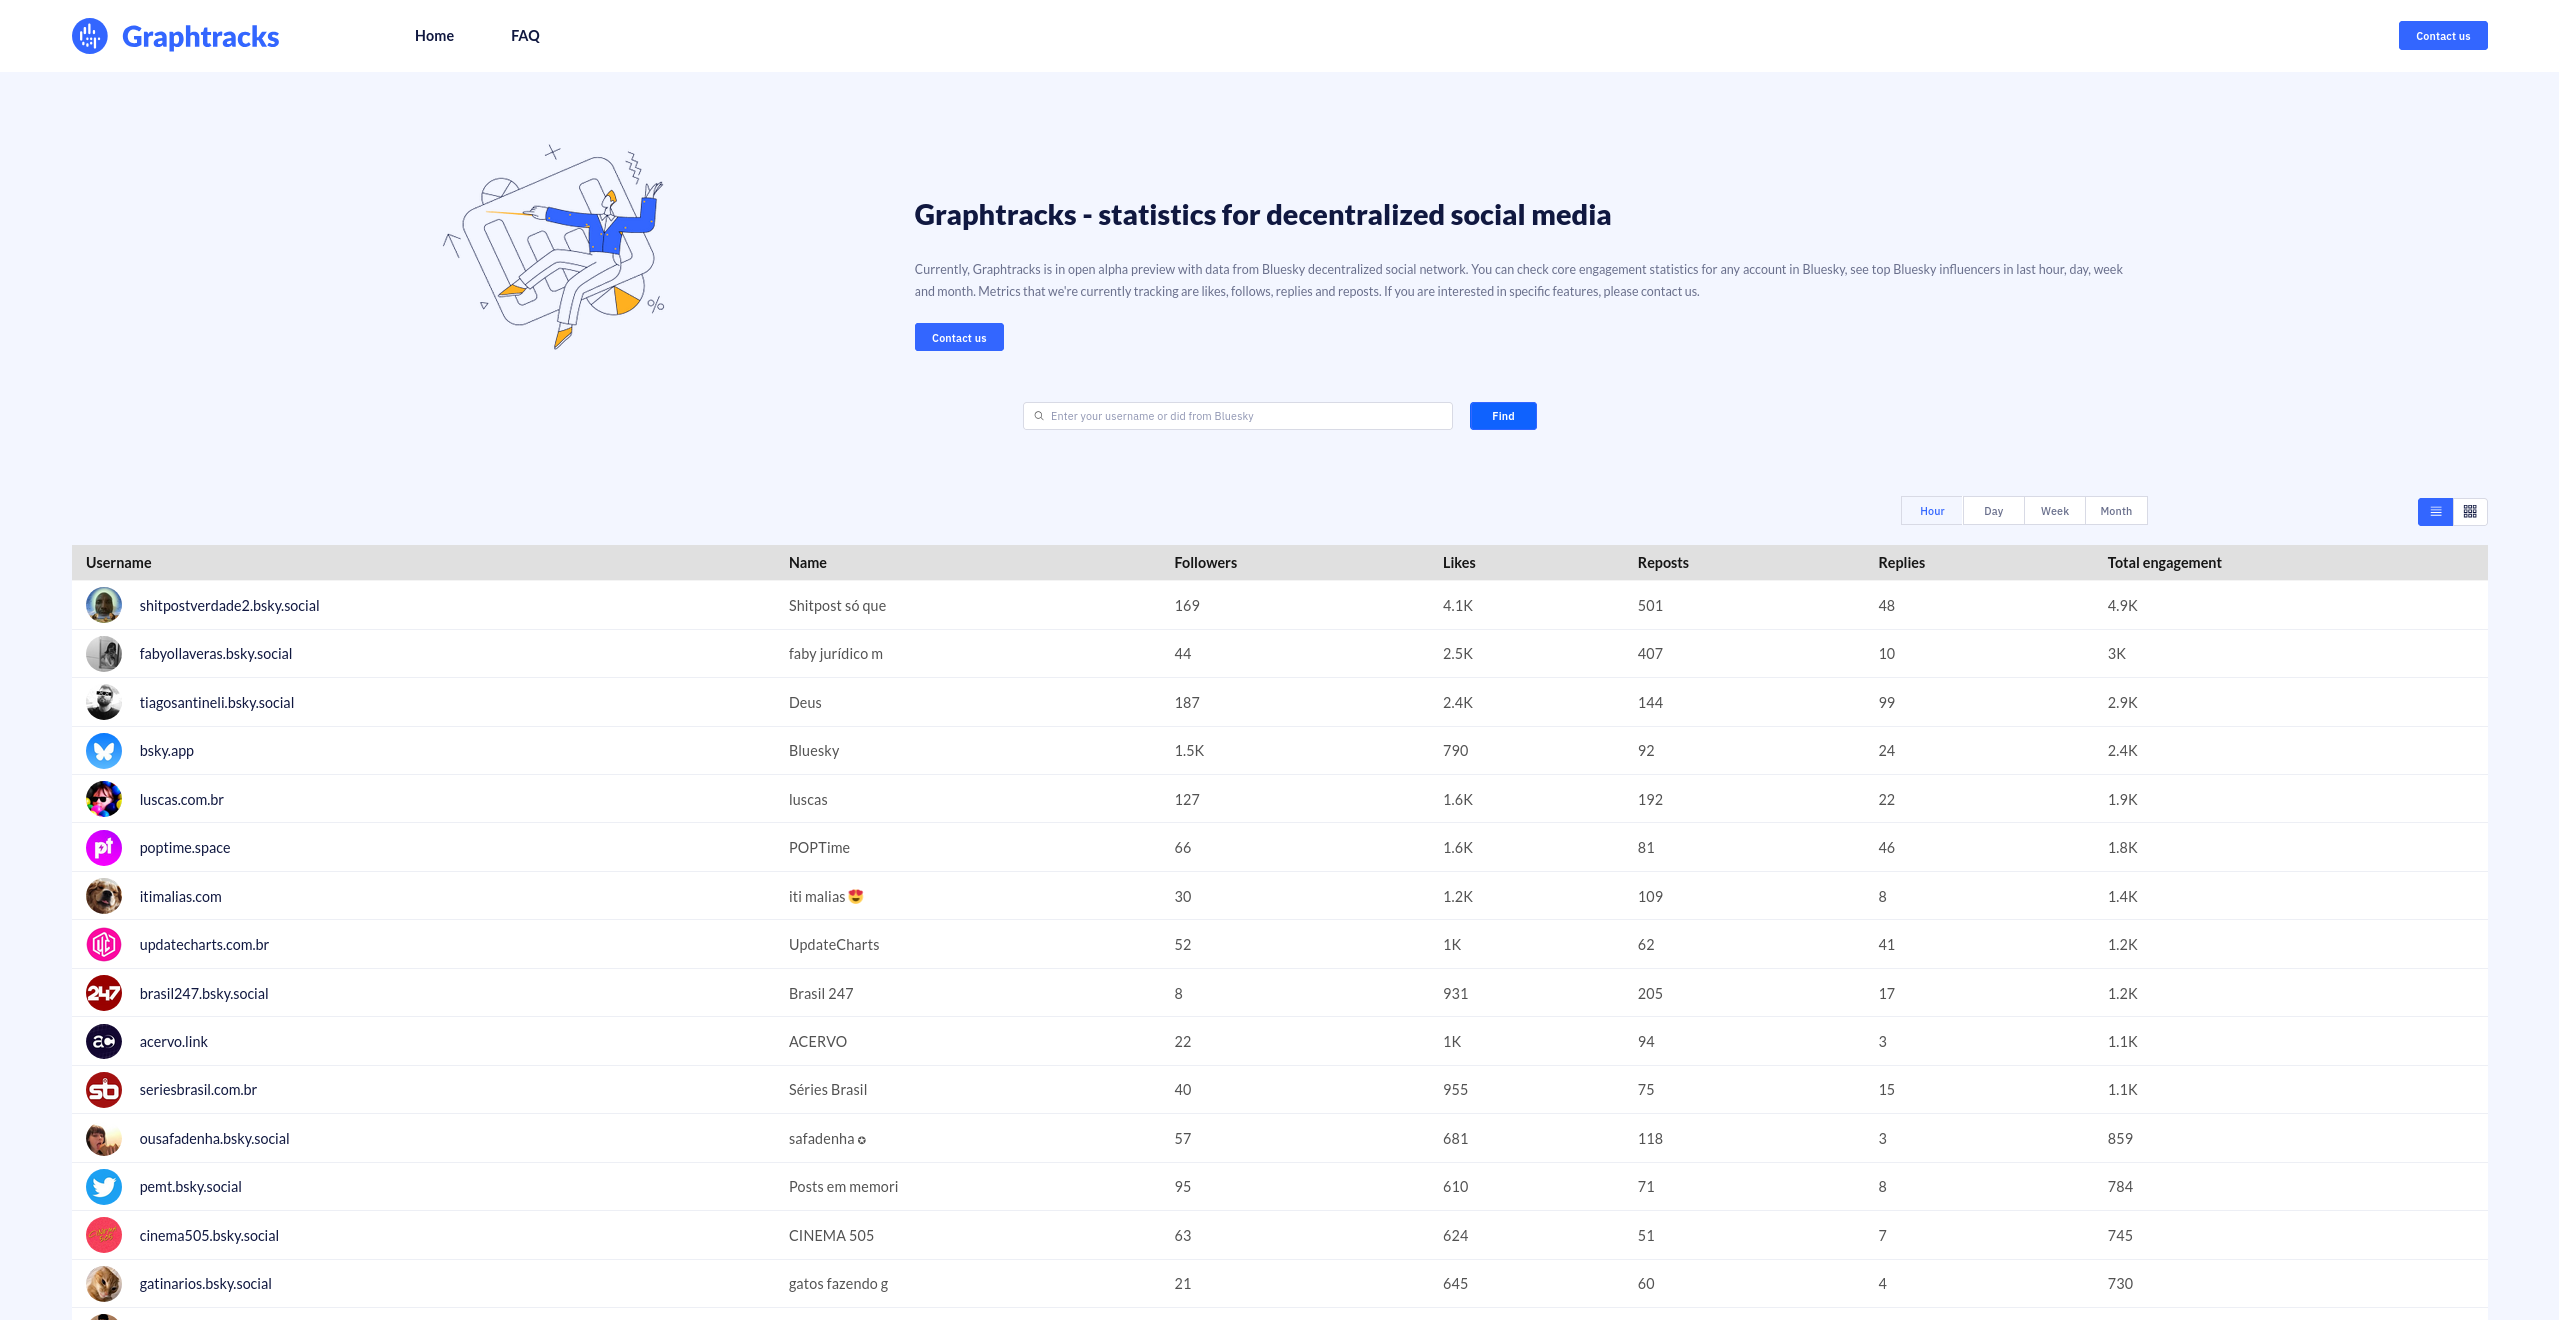Screen dimensions: 2559x1320
Task: Open cinema505.bsky.social username link
Action: (209, 1236)
